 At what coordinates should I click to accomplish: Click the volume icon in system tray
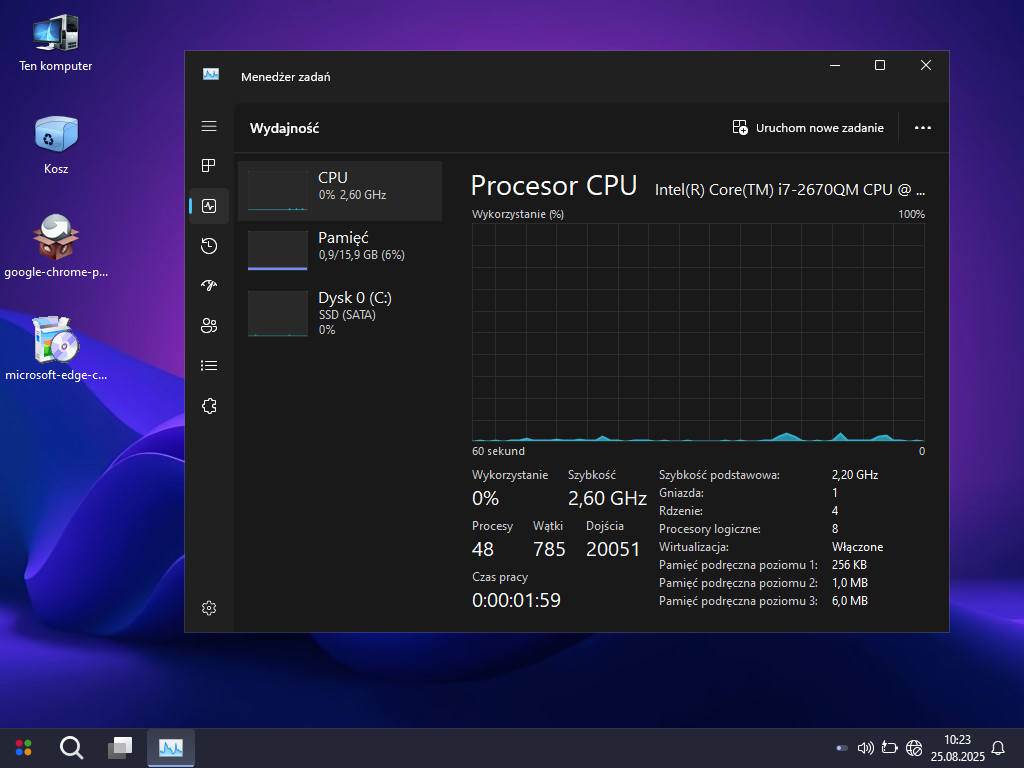coord(866,747)
